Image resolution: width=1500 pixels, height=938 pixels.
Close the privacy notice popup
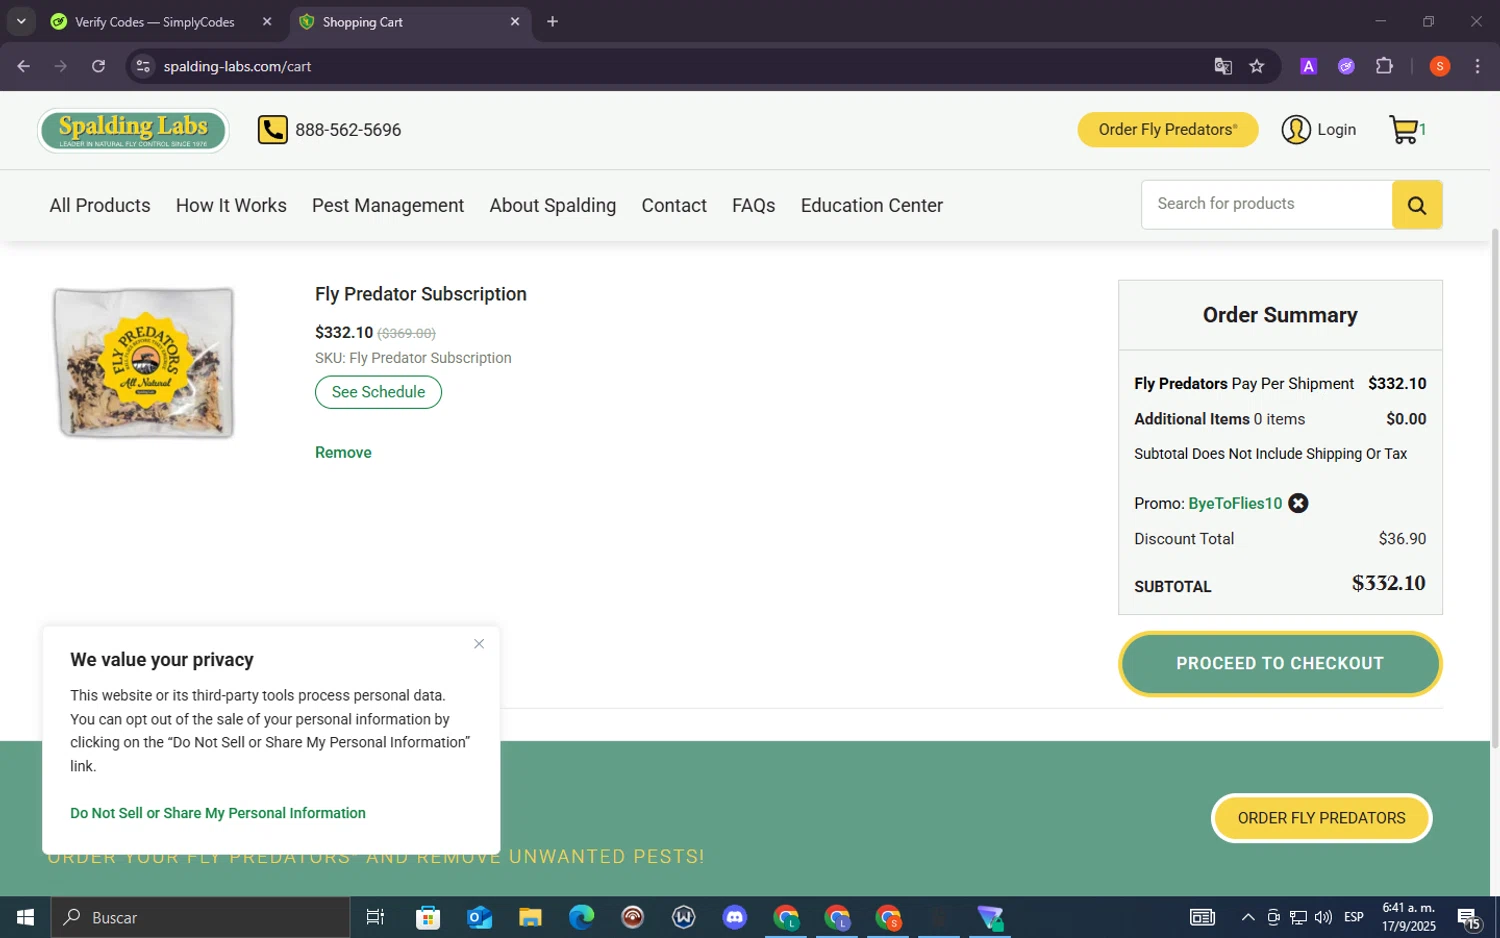click(x=479, y=644)
